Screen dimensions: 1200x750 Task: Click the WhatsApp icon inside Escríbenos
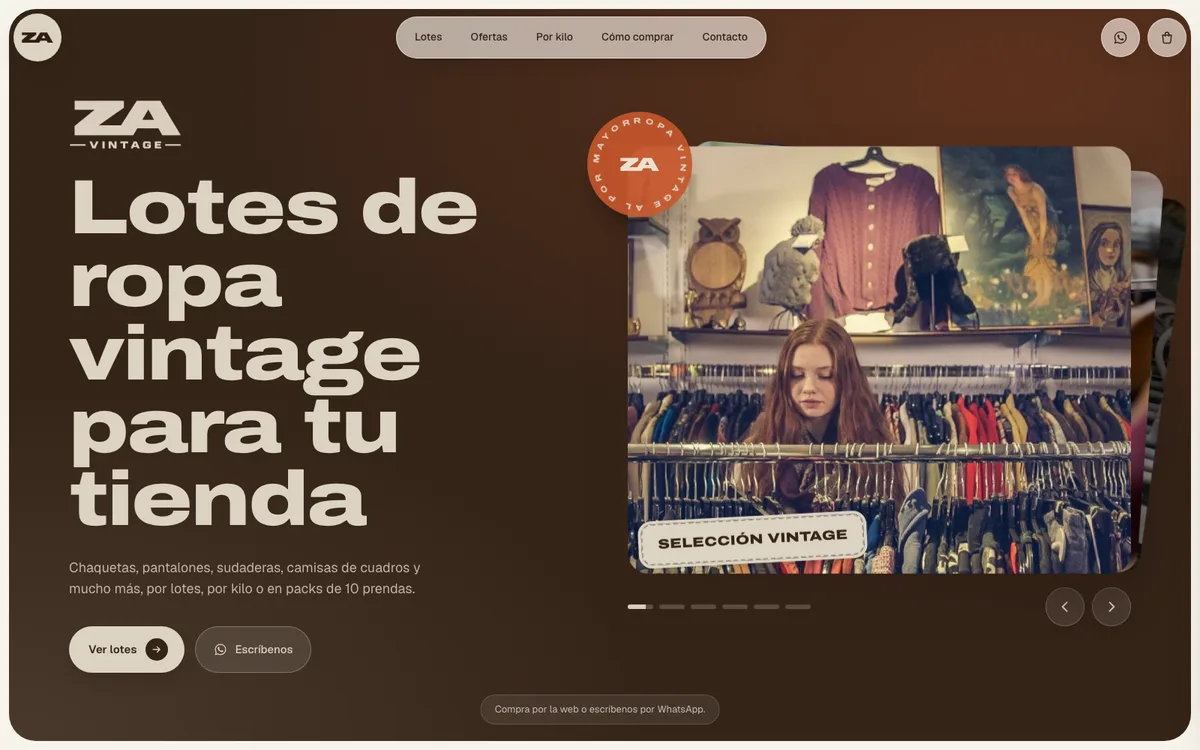point(221,649)
